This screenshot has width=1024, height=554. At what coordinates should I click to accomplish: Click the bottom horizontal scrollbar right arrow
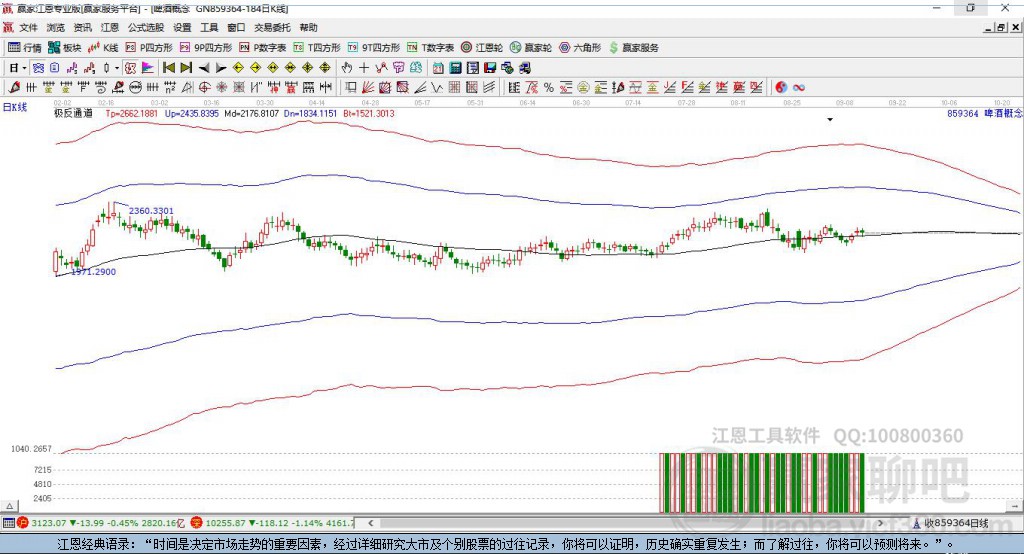pyautogui.click(x=880, y=523)
